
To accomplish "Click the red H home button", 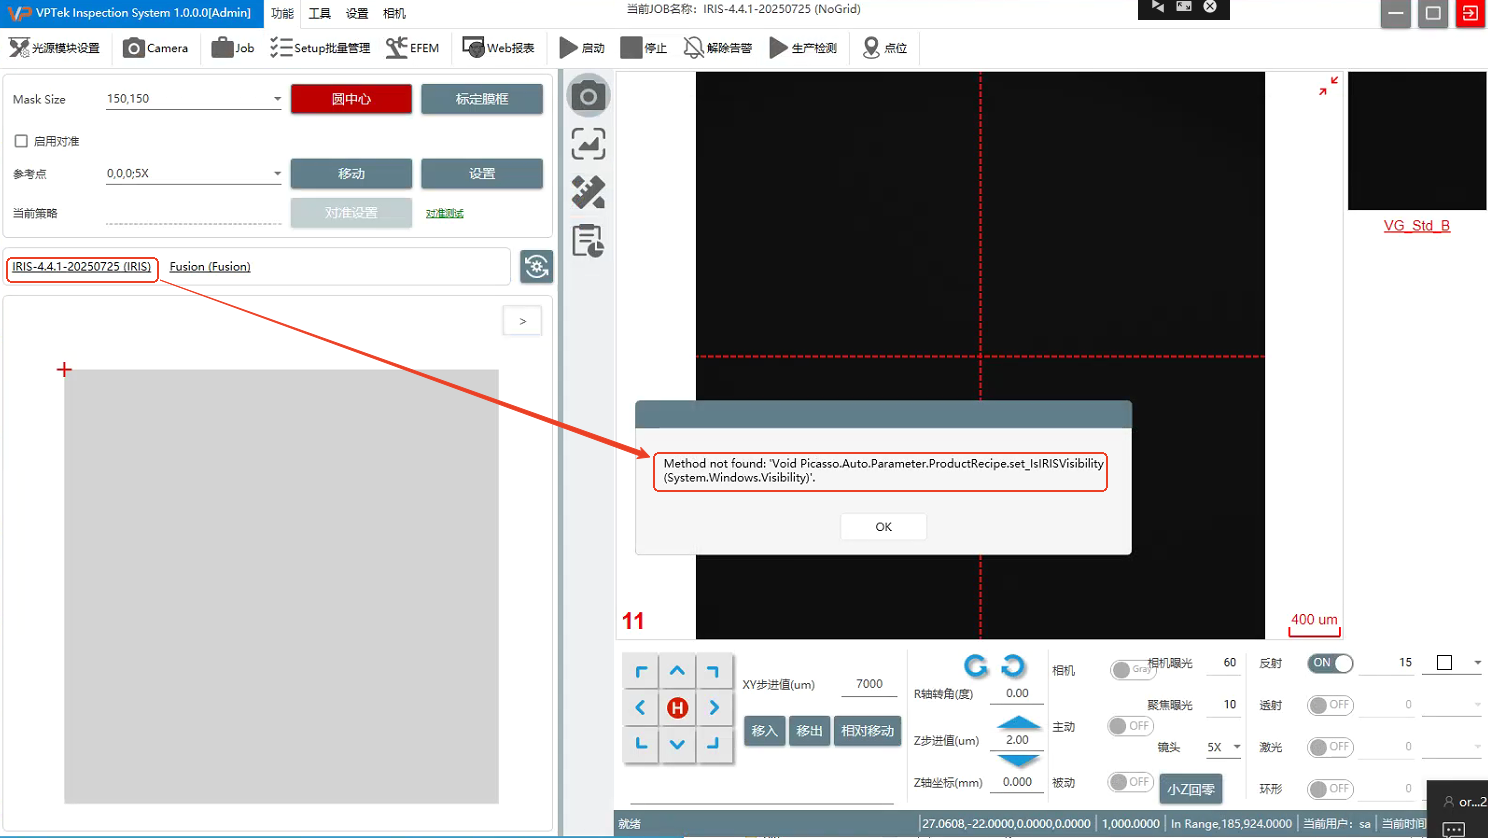I will (677, 708).
